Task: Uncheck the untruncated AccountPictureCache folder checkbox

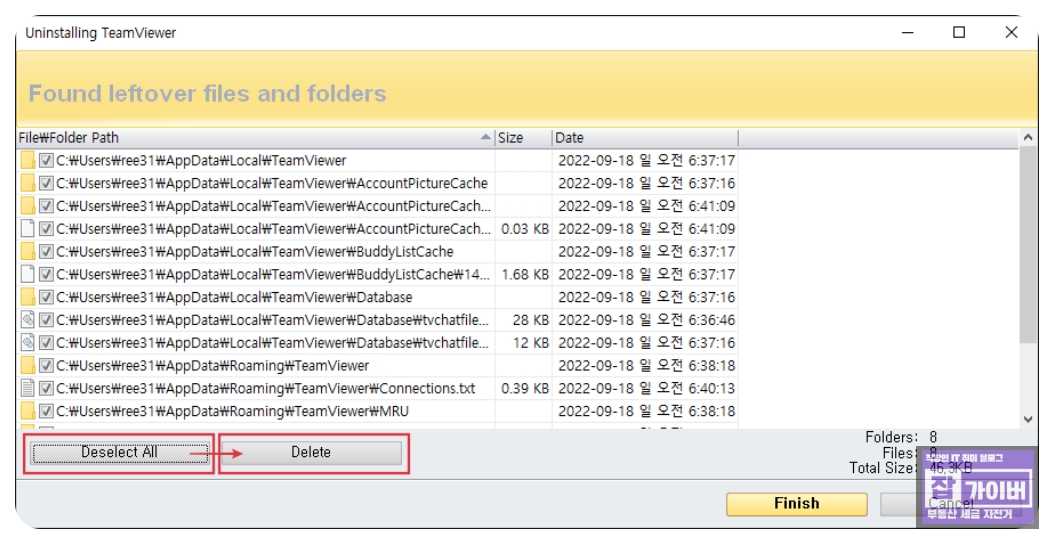Action: 46,184
